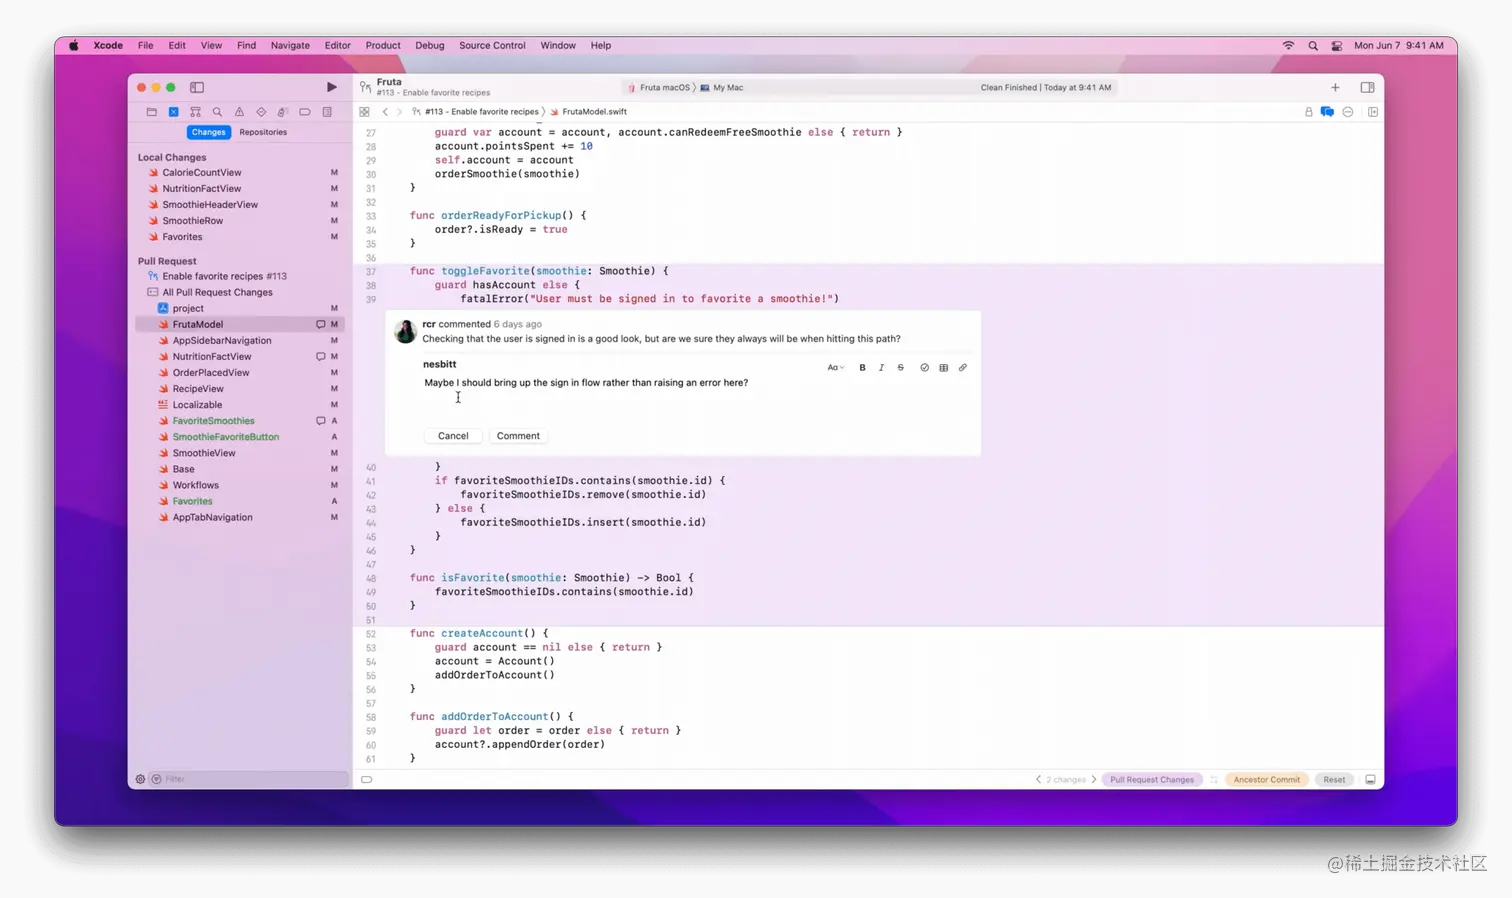Open the Find navigator magnifier icon
This screenshot has width=1512, height=898.
tap(217, 112)
